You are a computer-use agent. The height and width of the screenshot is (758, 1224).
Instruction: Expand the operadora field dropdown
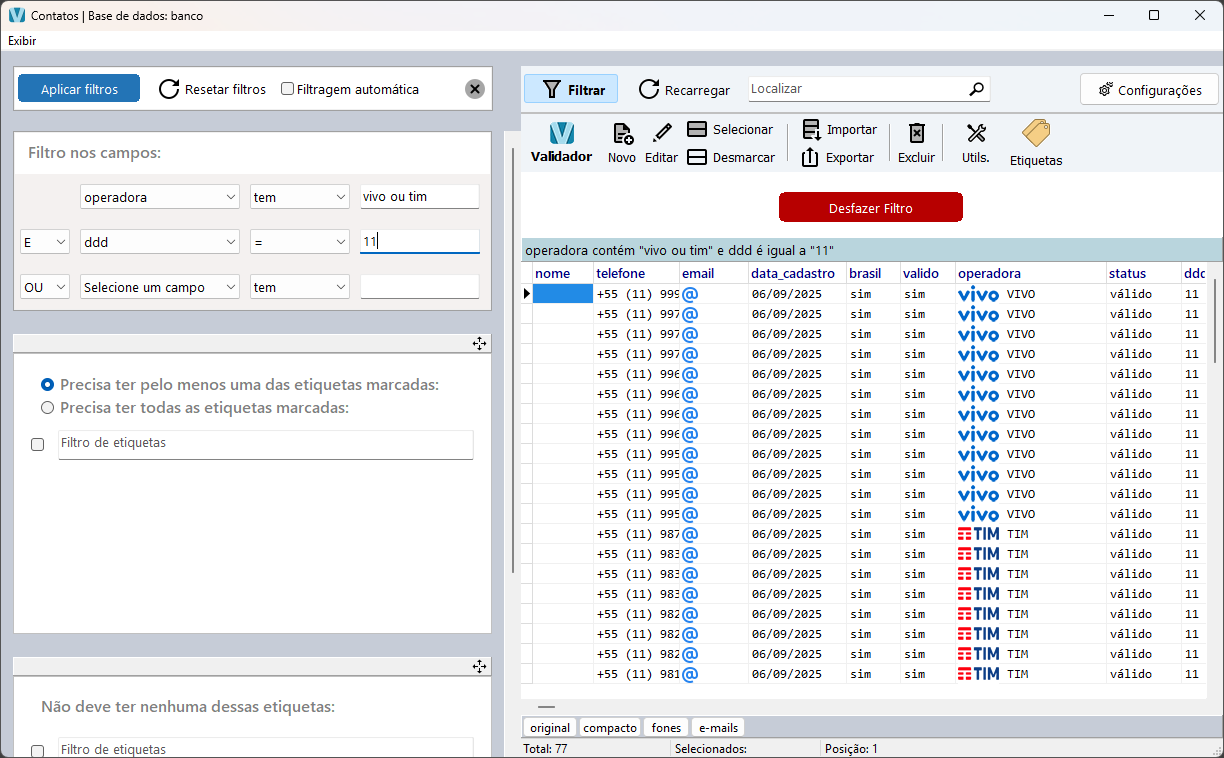click(231, 197)
